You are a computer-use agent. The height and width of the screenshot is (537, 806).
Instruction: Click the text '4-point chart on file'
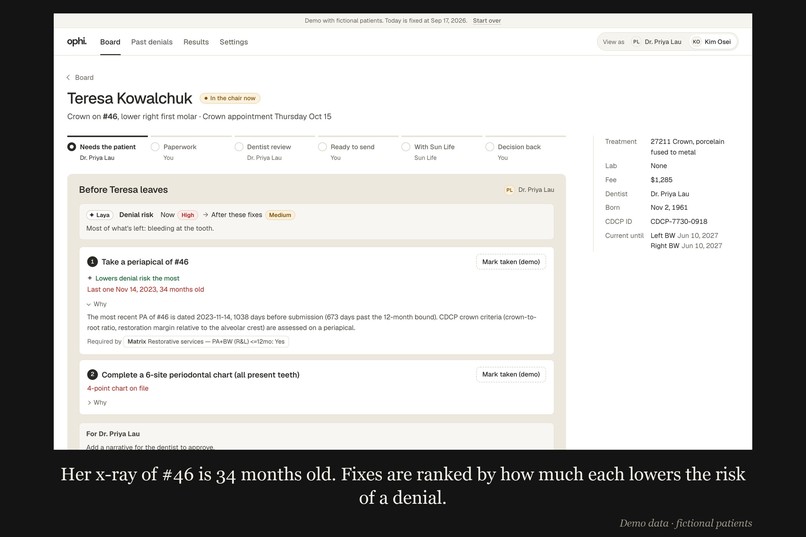[118, 388]
